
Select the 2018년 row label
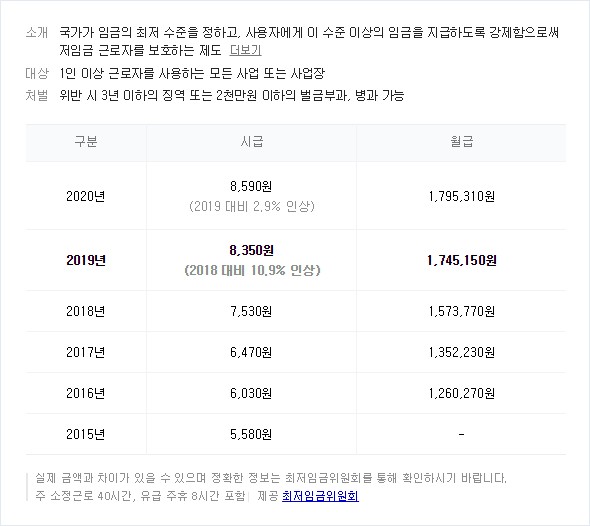click(x=85, y=311)
